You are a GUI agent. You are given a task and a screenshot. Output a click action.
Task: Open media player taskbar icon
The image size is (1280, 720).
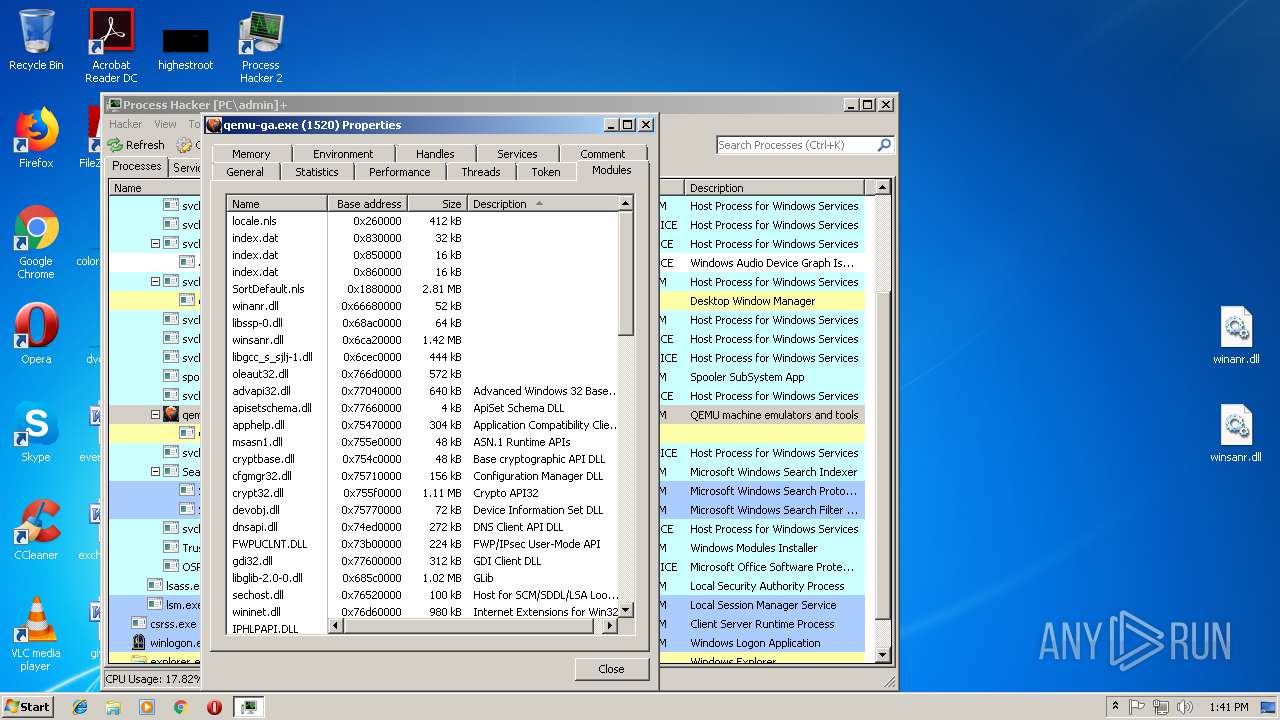tap(147, 707)
